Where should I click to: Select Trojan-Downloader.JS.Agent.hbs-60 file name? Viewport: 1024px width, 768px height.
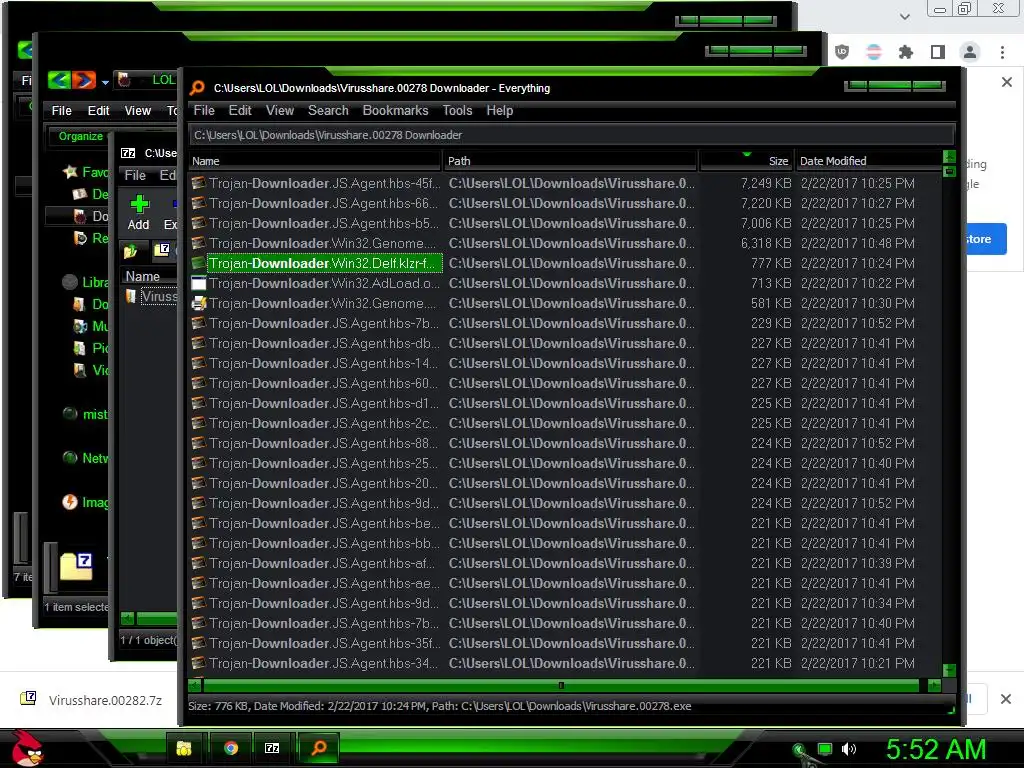click(324, 383)
